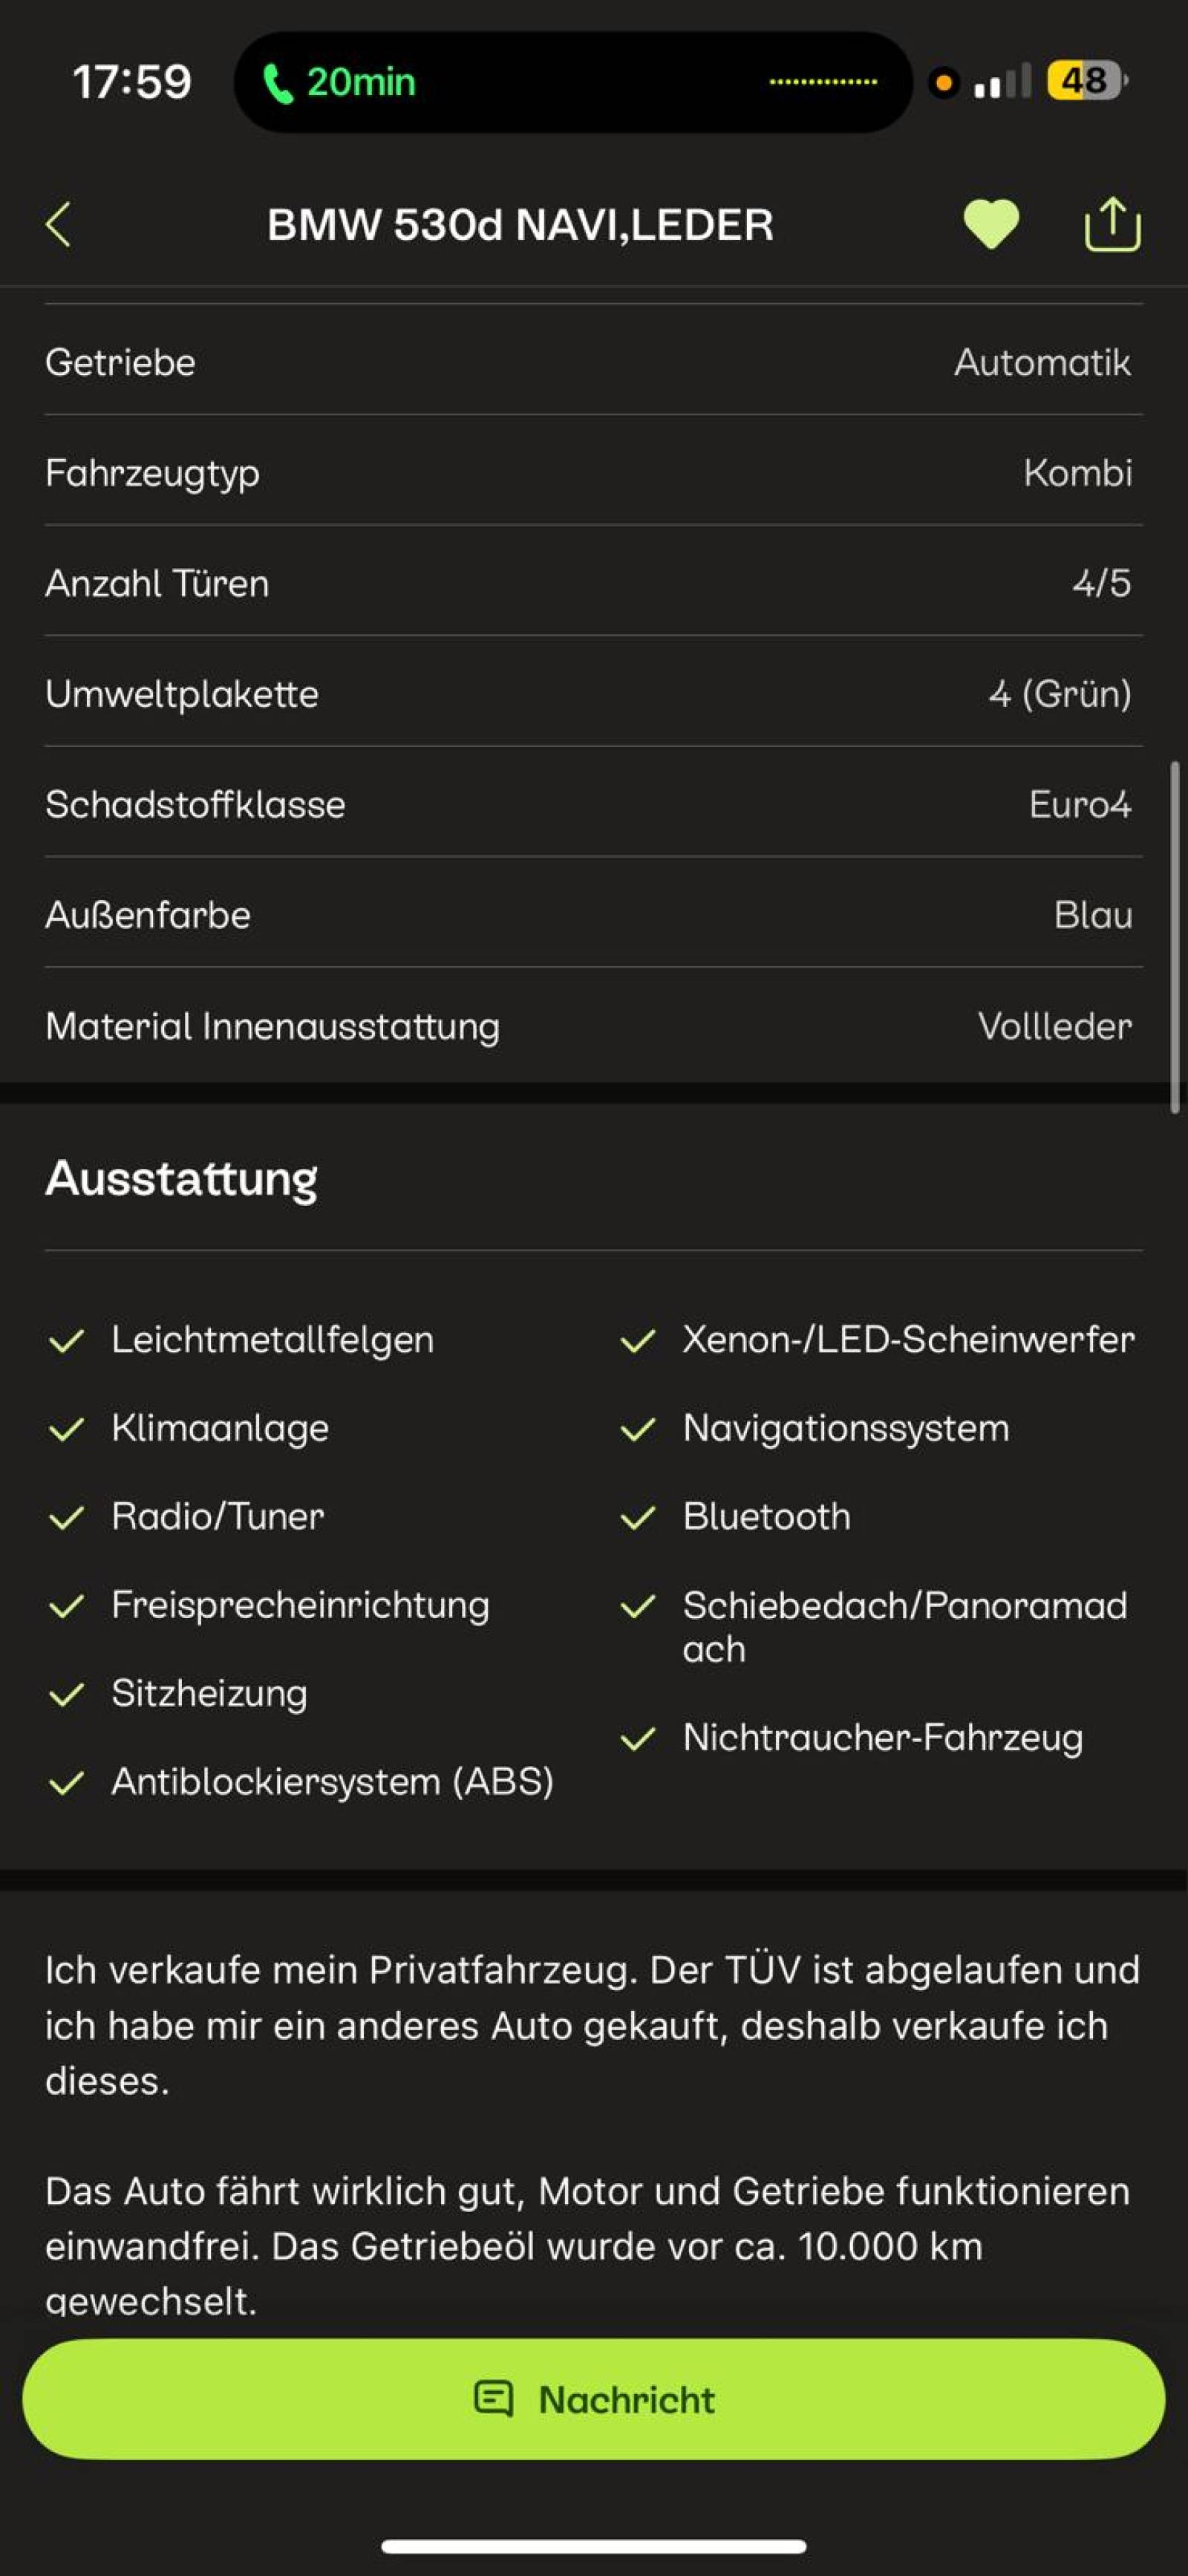Click the vertical scrollbar handle
The width and height of the screenshot is (1188, 2576).
[1175, 937]
